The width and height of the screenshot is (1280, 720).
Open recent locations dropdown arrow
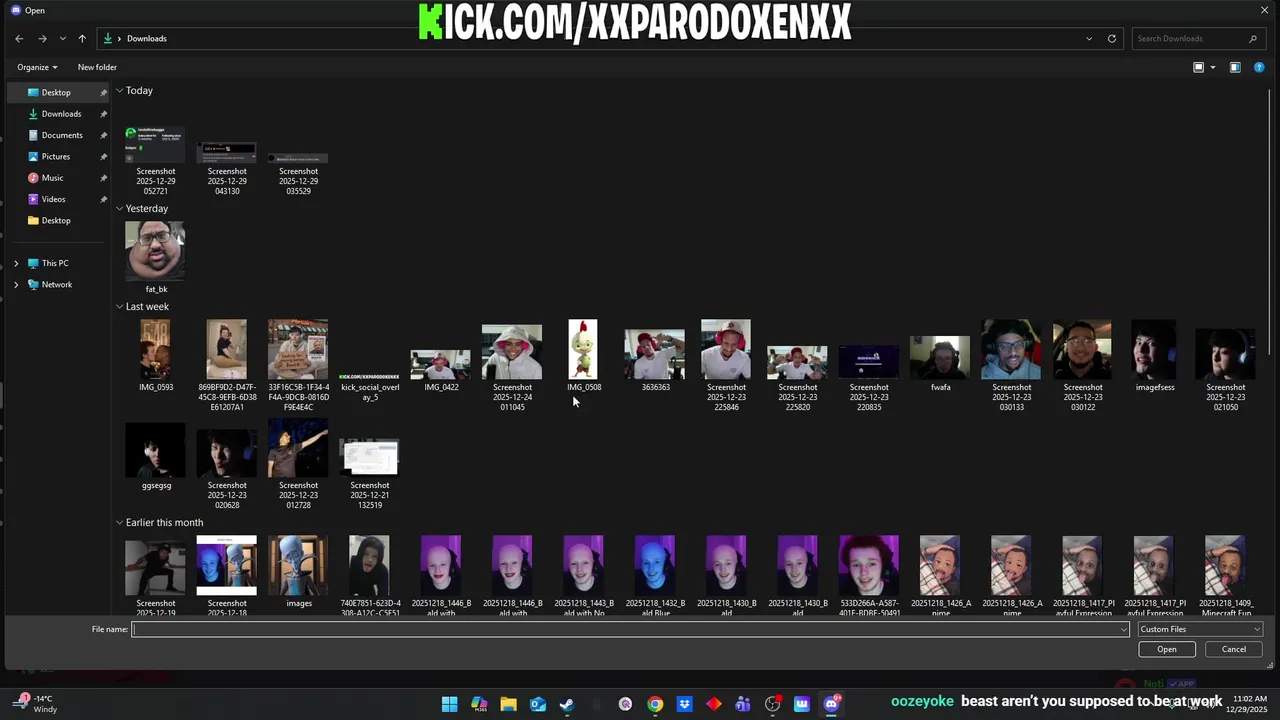point(62,38)
